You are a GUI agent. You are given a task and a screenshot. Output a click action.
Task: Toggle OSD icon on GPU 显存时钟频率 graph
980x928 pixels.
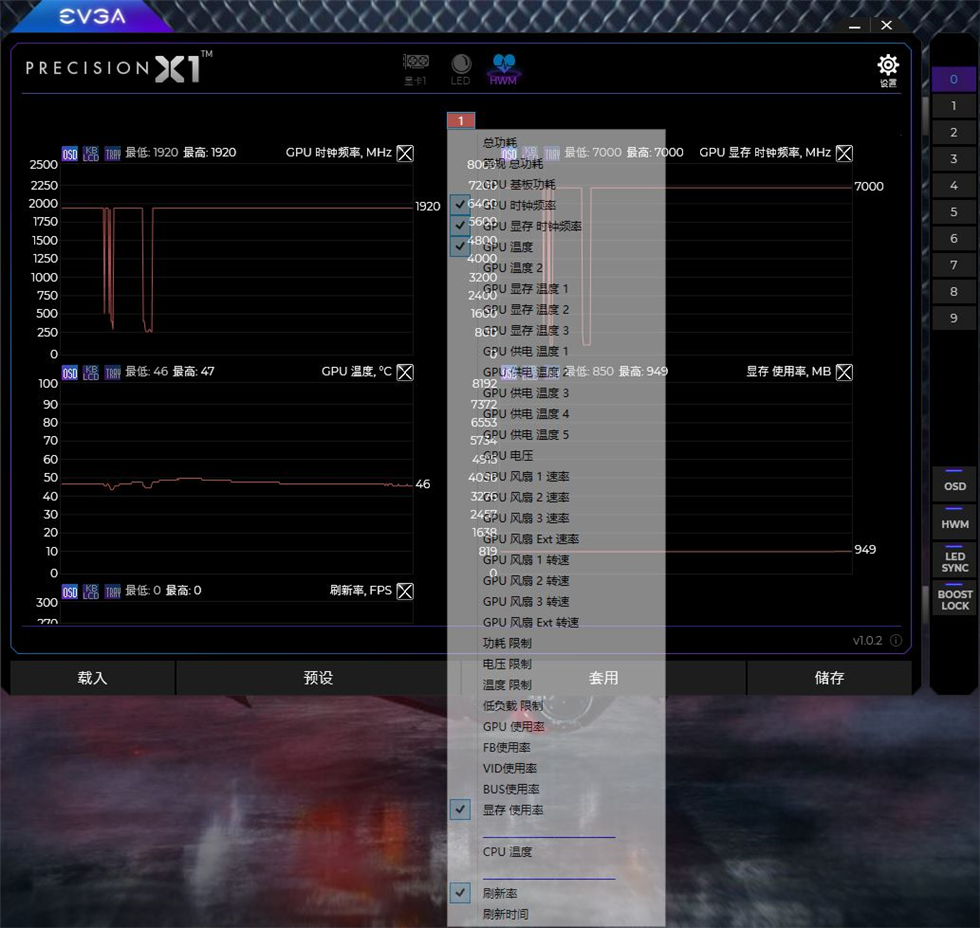coord(509,153)
